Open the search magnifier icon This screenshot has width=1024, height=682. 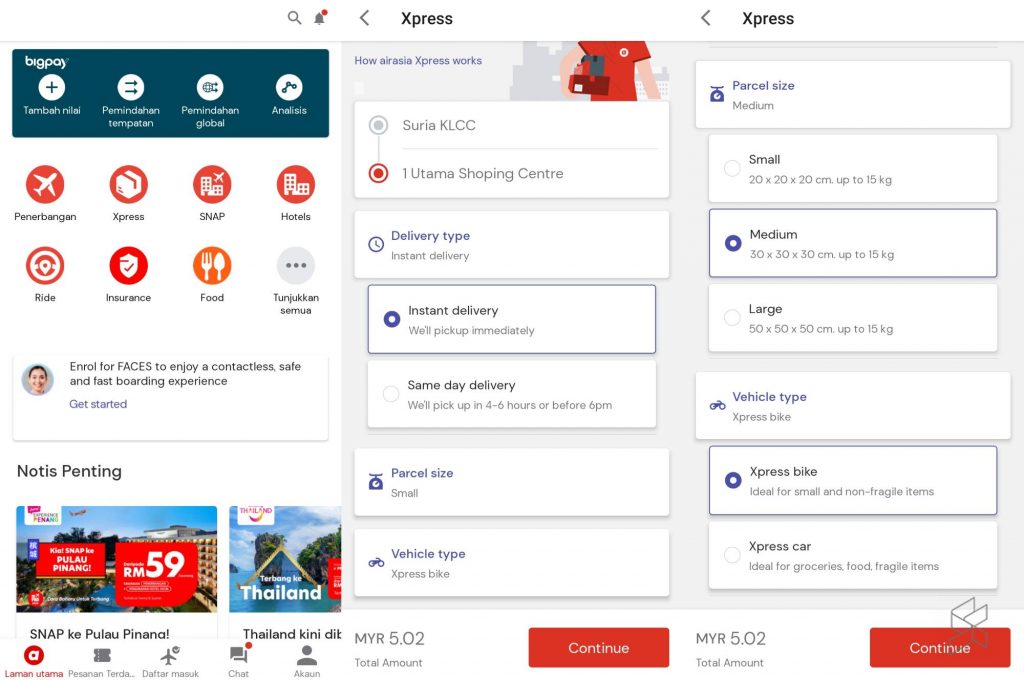point(295,18)
